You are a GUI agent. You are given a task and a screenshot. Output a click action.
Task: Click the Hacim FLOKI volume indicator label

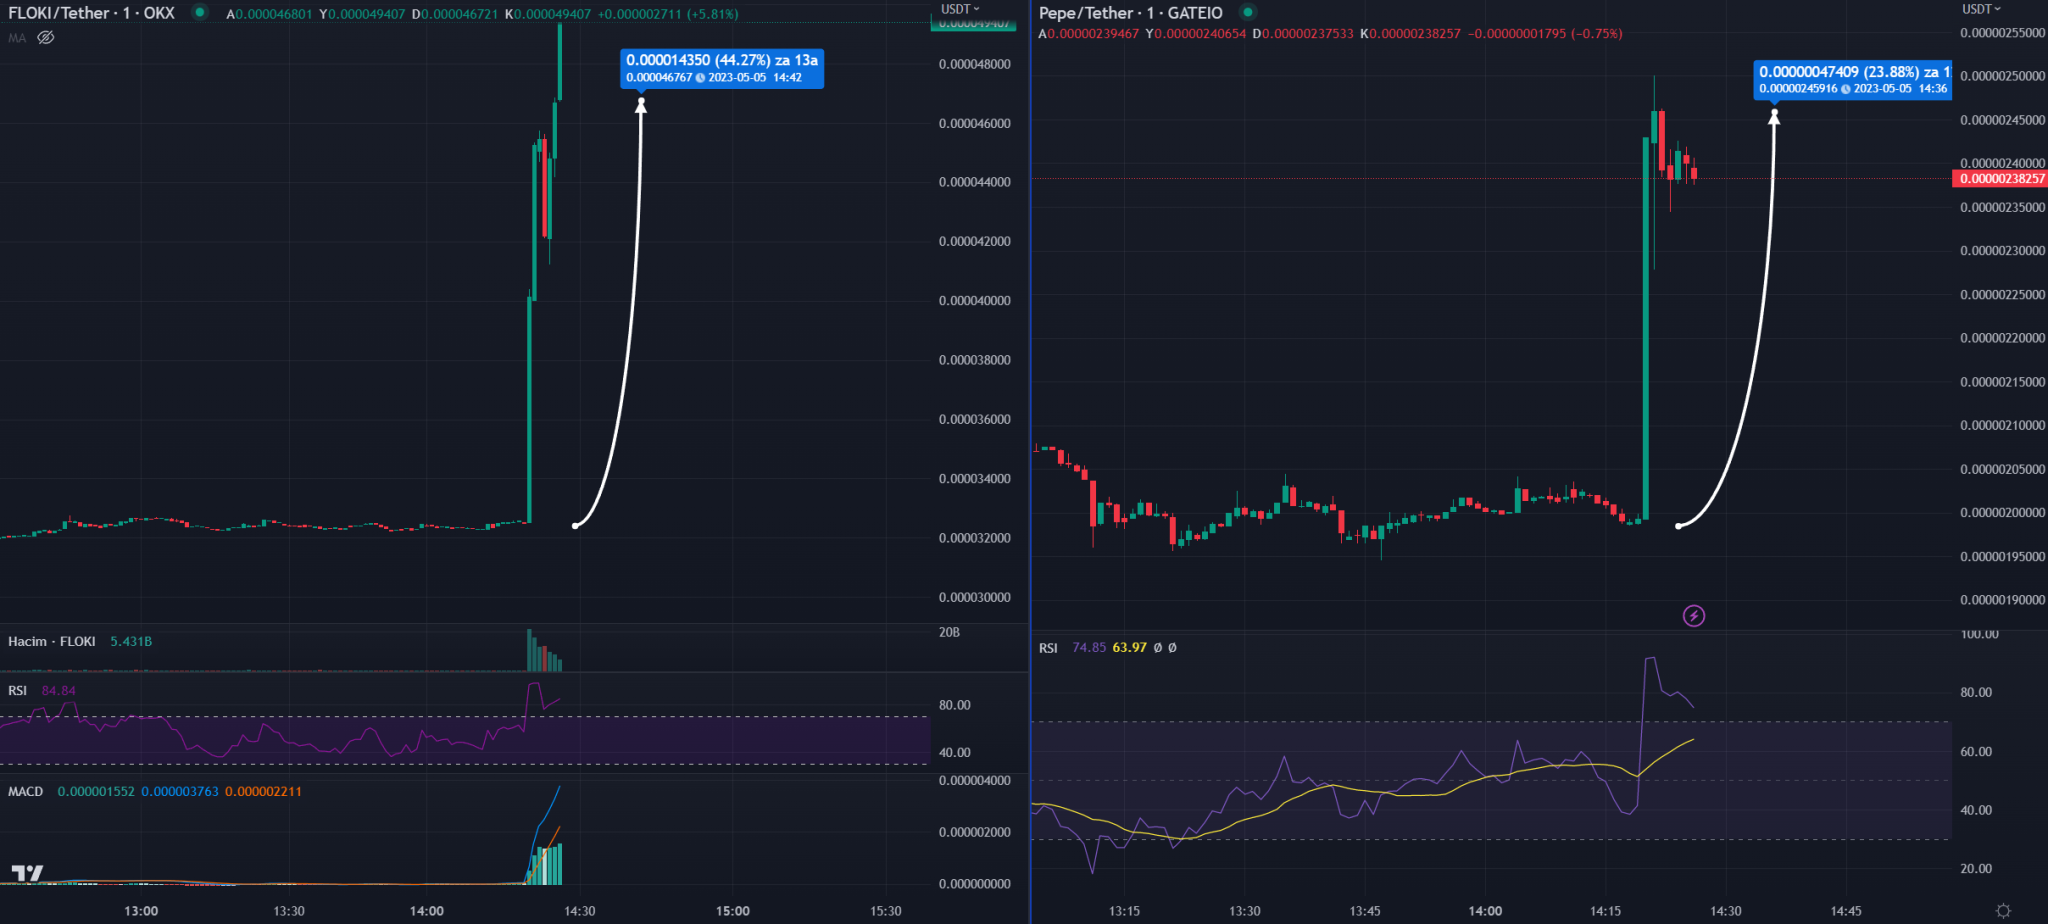pyautogui.click(x=52, y=641)
